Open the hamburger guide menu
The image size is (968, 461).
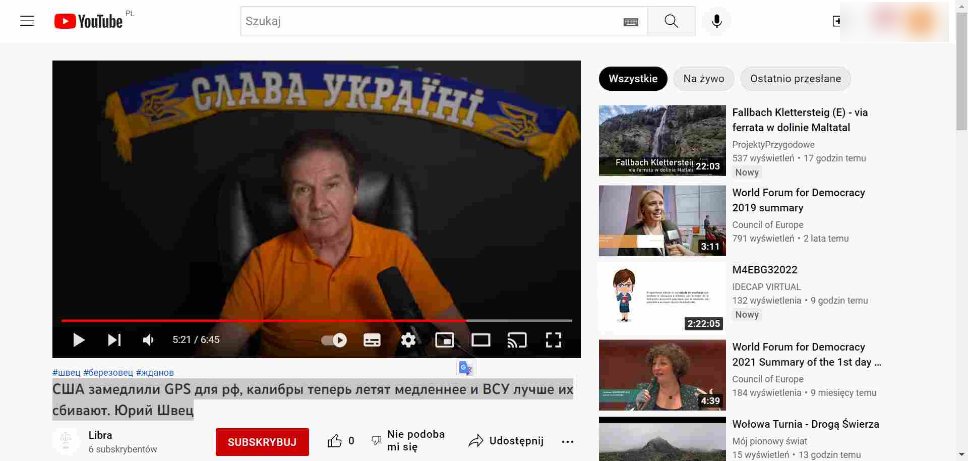point(27,21)
